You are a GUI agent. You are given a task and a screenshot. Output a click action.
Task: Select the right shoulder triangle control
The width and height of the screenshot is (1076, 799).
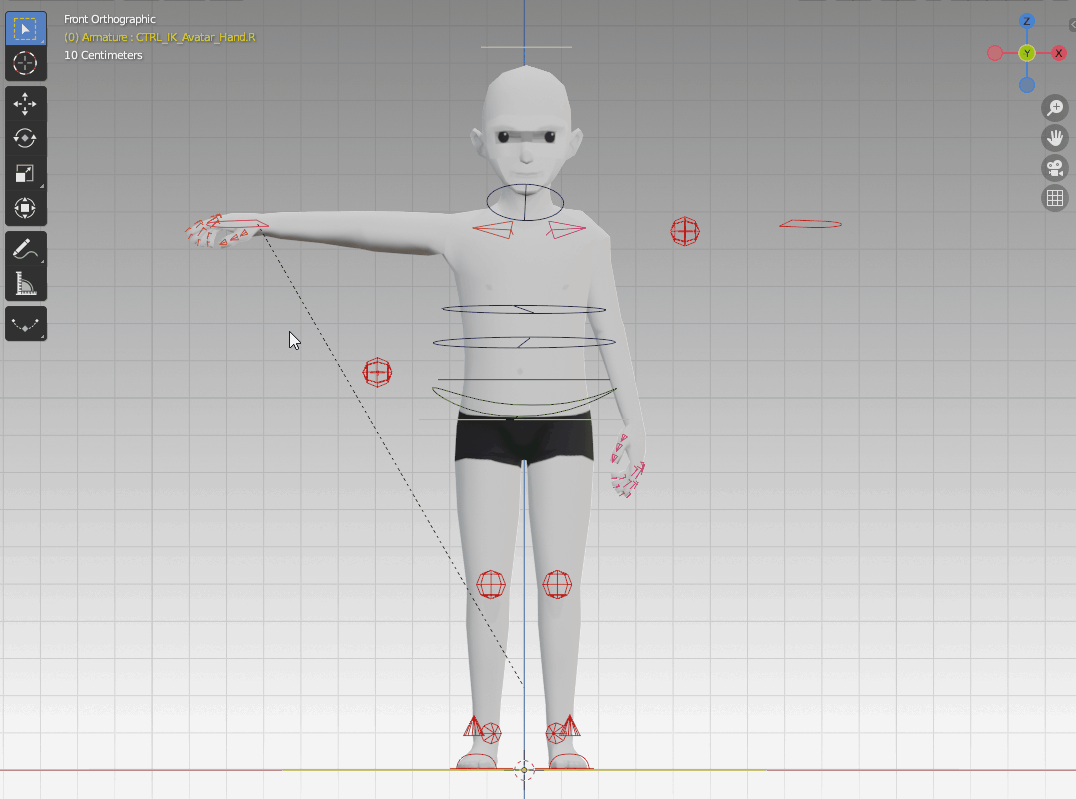pyautogui.click(x=493, y=229)
